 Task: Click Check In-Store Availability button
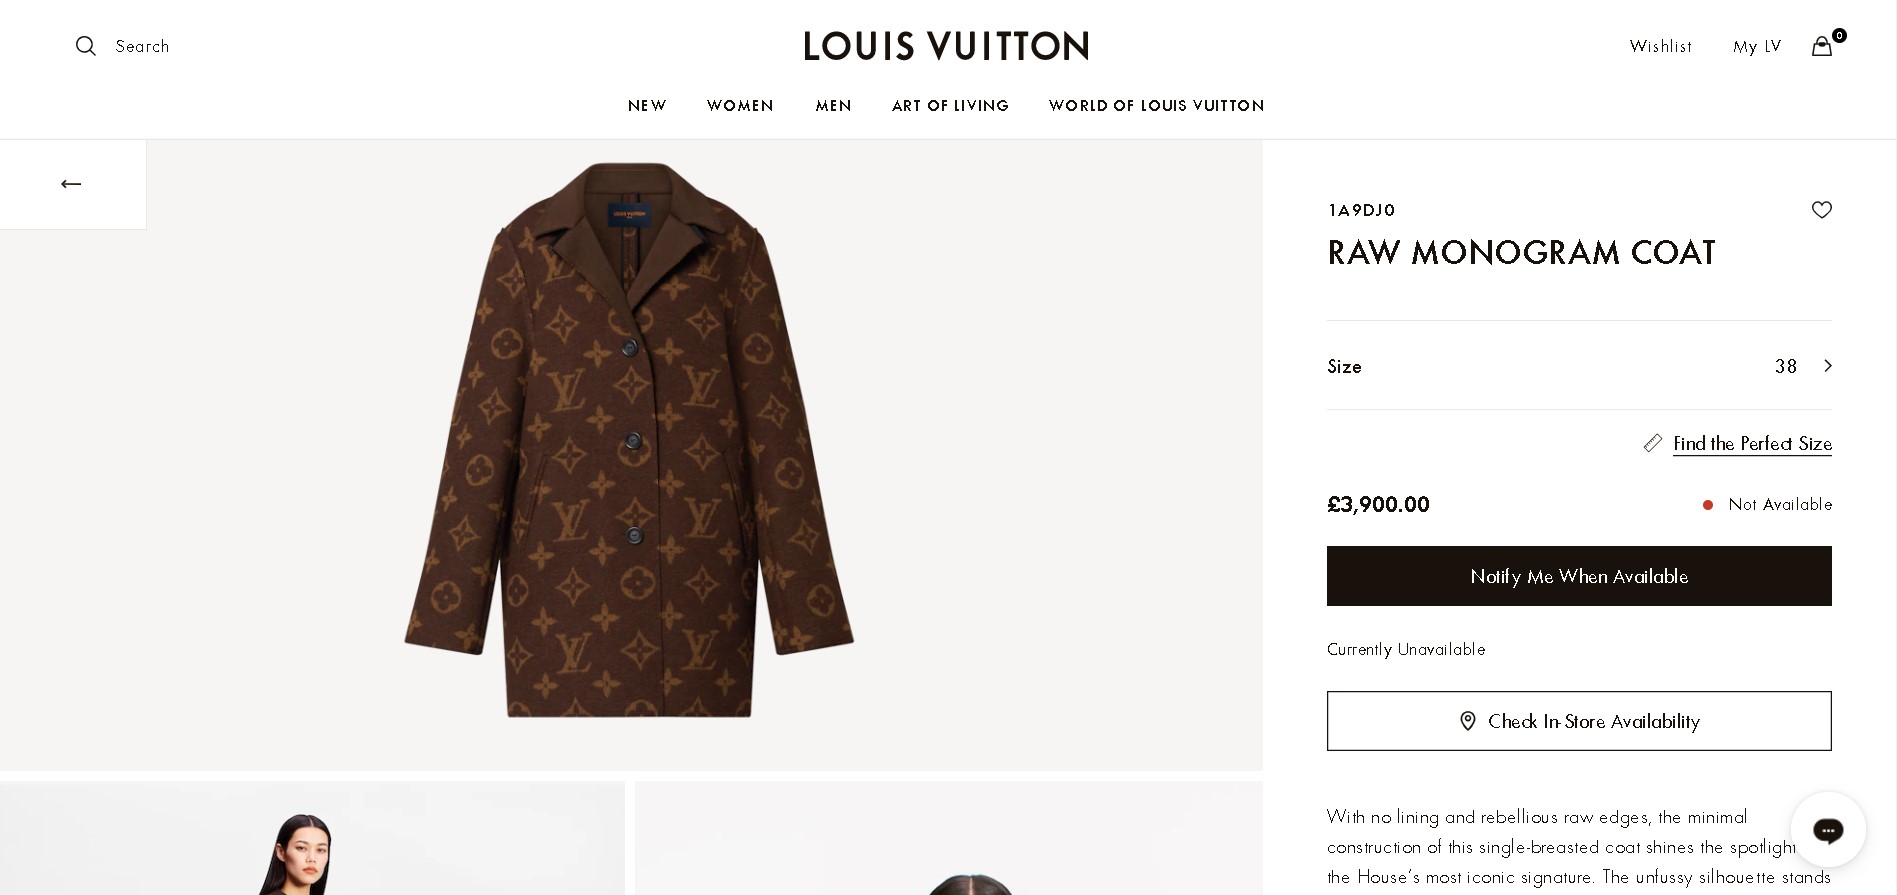[x=1578, y=721]
